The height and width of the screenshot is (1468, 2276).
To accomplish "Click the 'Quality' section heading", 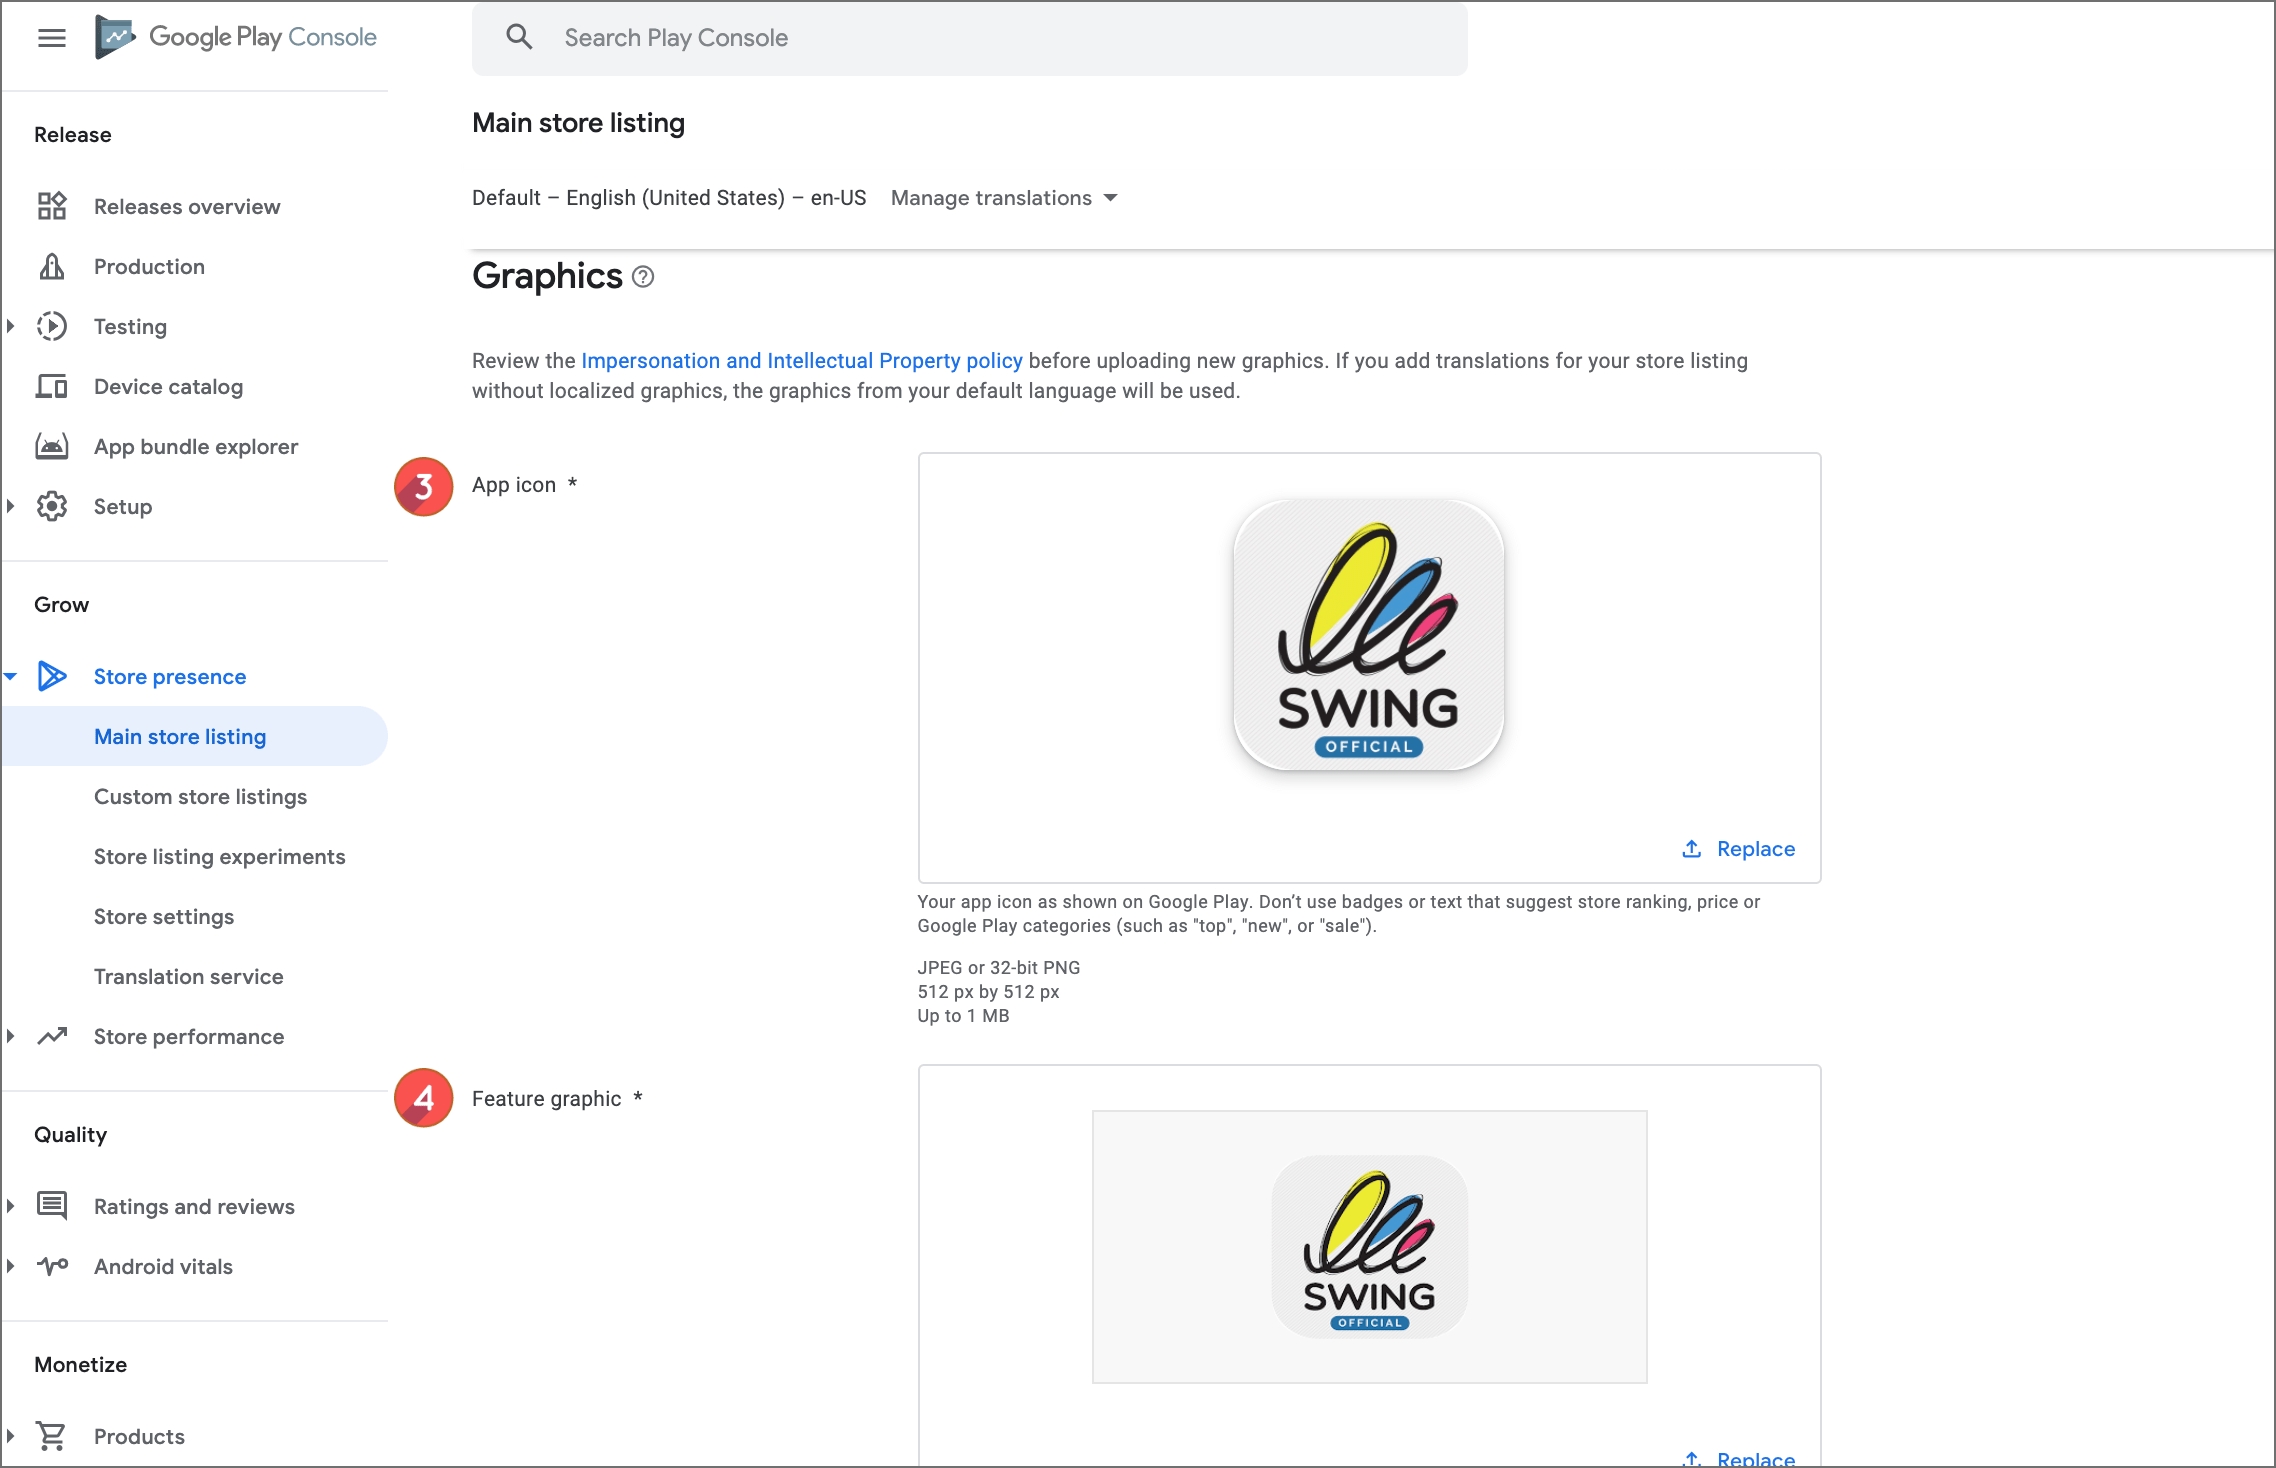I will click(70, 1134).
